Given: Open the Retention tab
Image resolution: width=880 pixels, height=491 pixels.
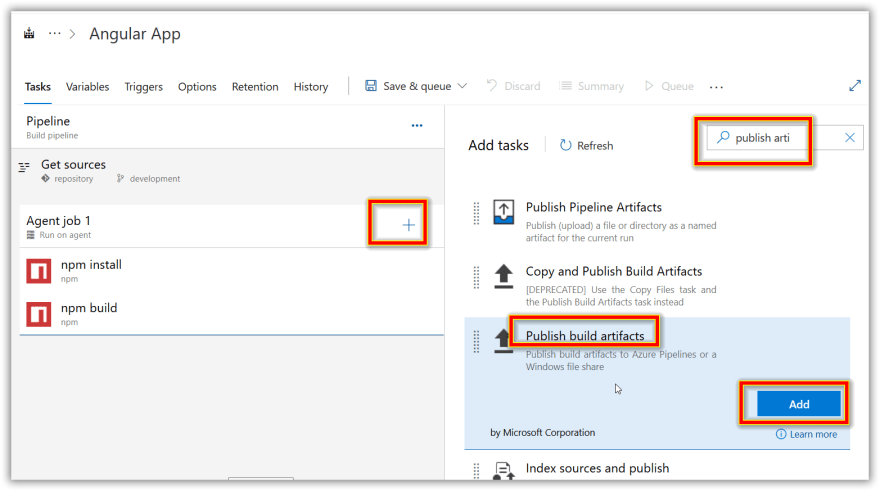Looking at the screenshot, I should coord(255,86).
